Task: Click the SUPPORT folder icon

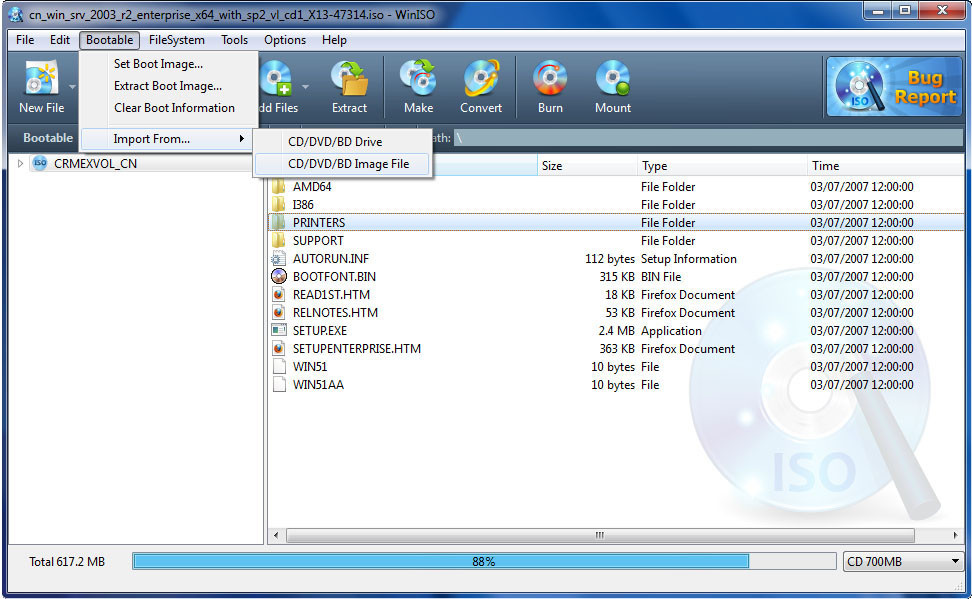Action: click(x=279, y=240)
